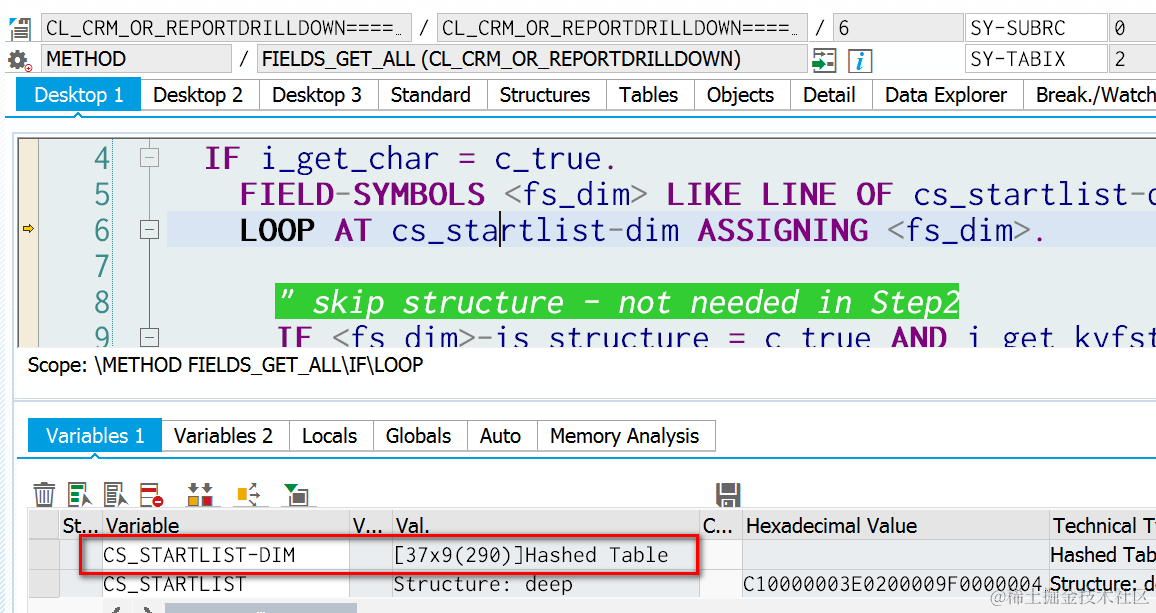The width and height of the screenshot is (1156, 613).
Task: Switch to the Desktop 3 tab
Action: coord(317,95)
